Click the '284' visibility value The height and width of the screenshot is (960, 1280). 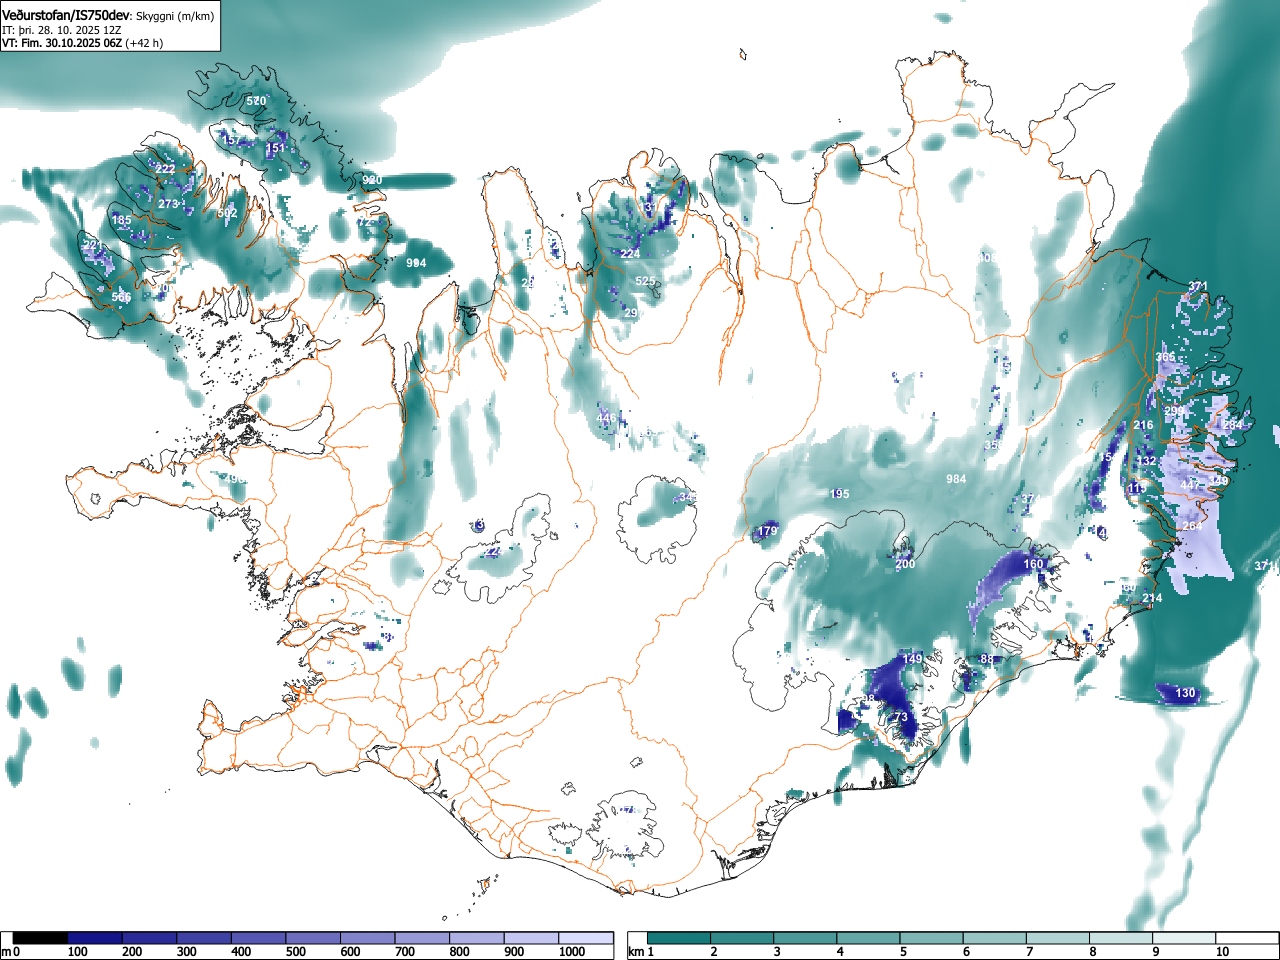click(x=1232, y=425)
